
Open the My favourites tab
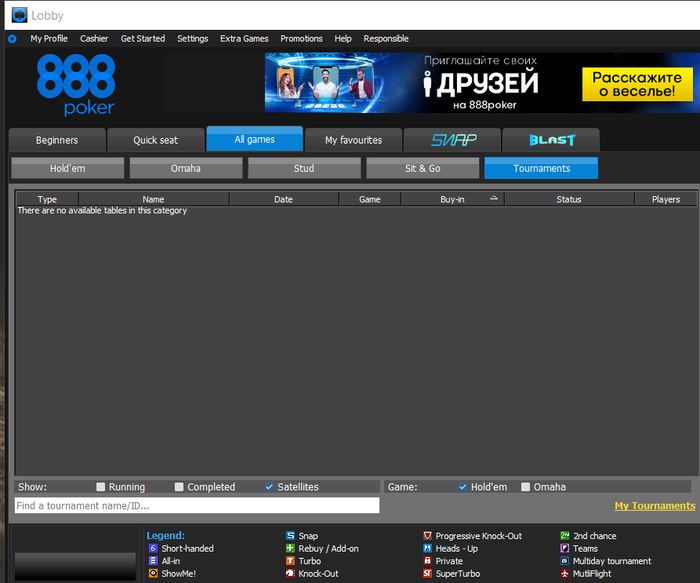[x=354, y=140]
